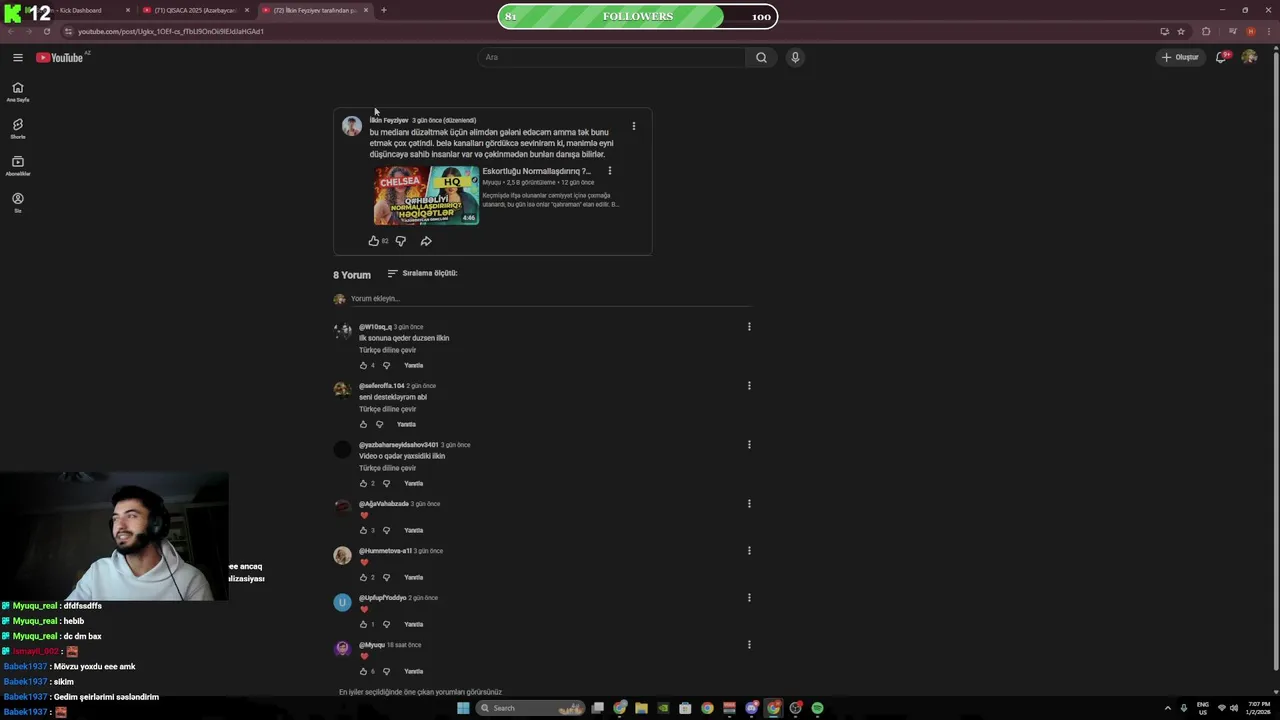Open the YouTube hamburger guide menu
The width and height of the screenshot is (1280, 720).
click(17, 57)
